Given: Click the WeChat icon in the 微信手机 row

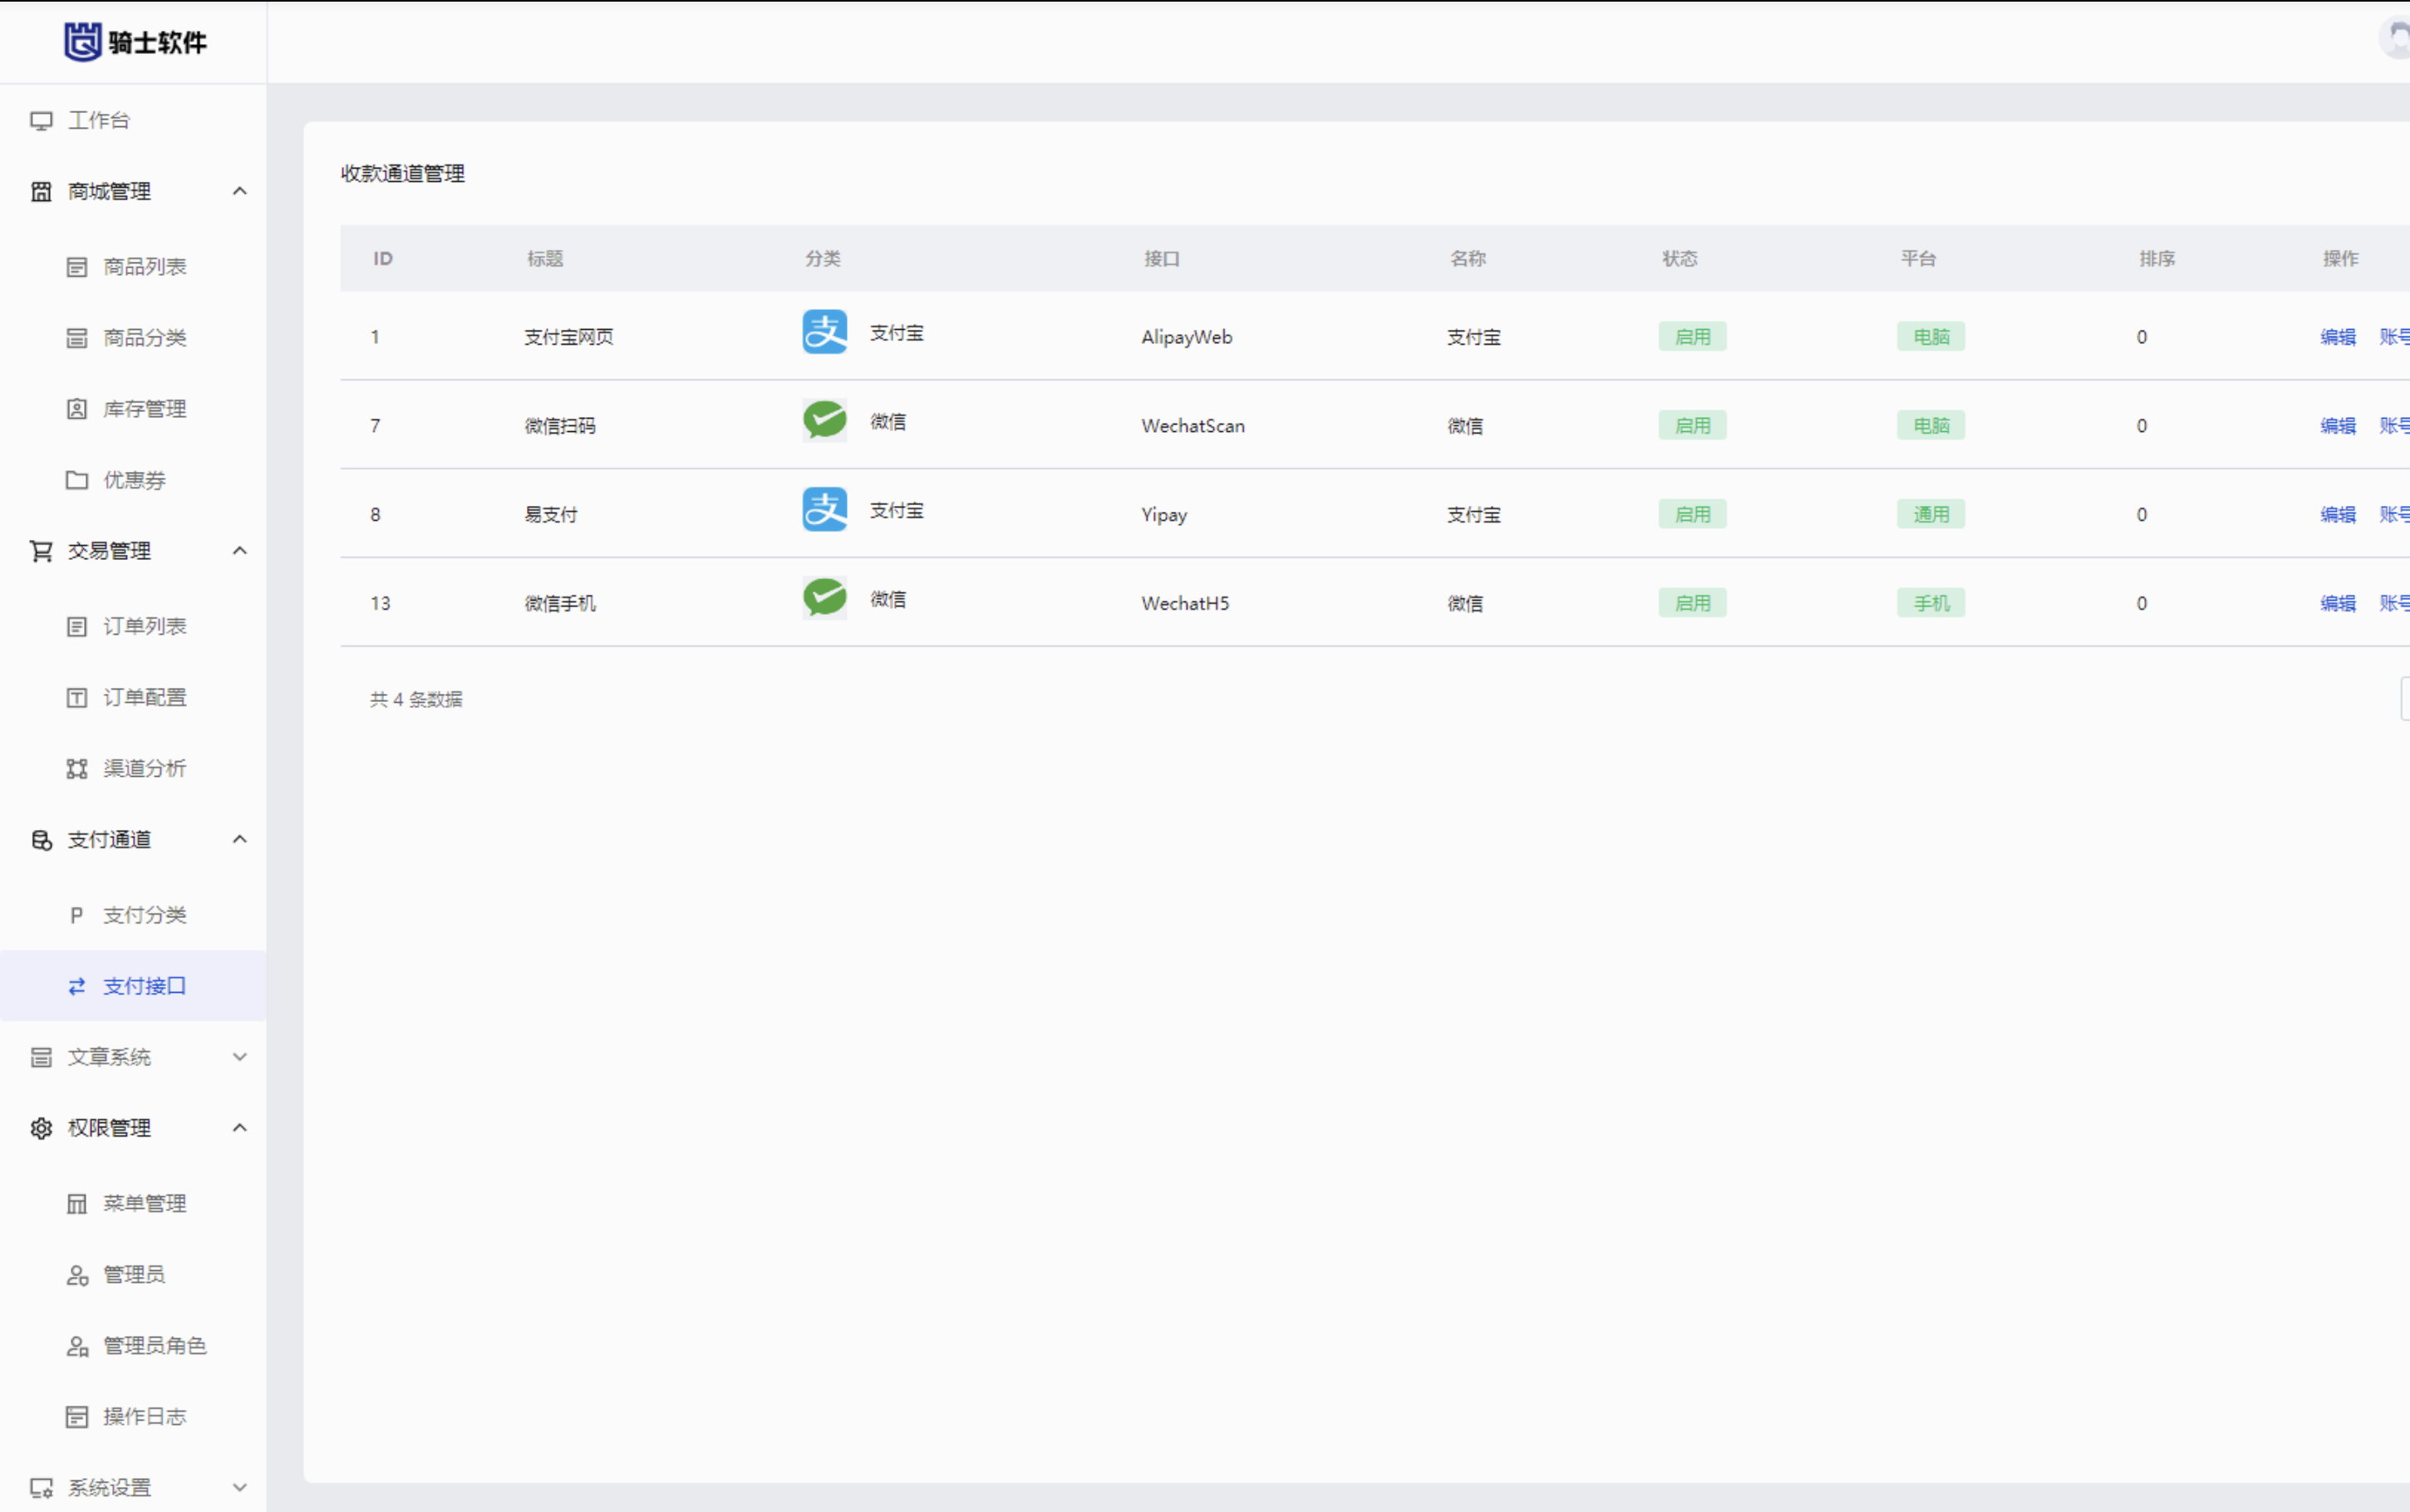Looking at the screenshot, I should [824, 598].
